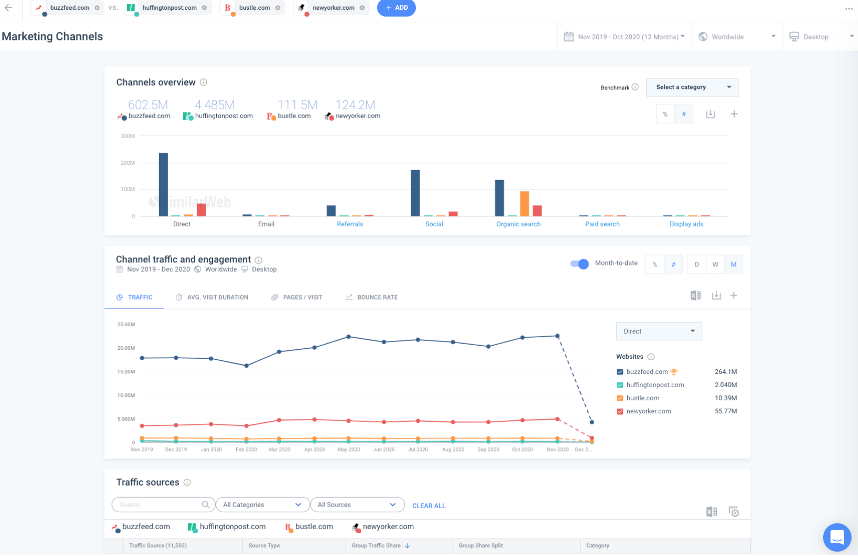Download the Channels overview chart
Viewport: 858px width, 556px height.
711,114
